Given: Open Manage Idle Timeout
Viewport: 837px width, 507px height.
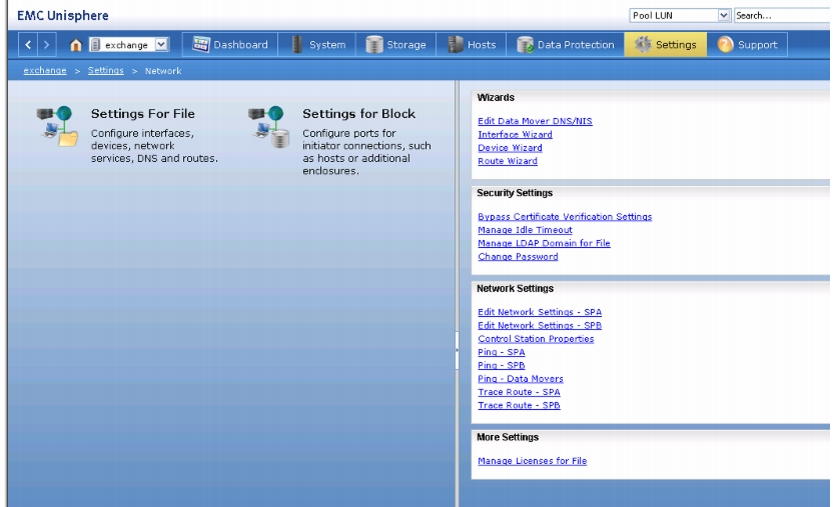Looking at the screenshot, I should [x=525, y=230].
